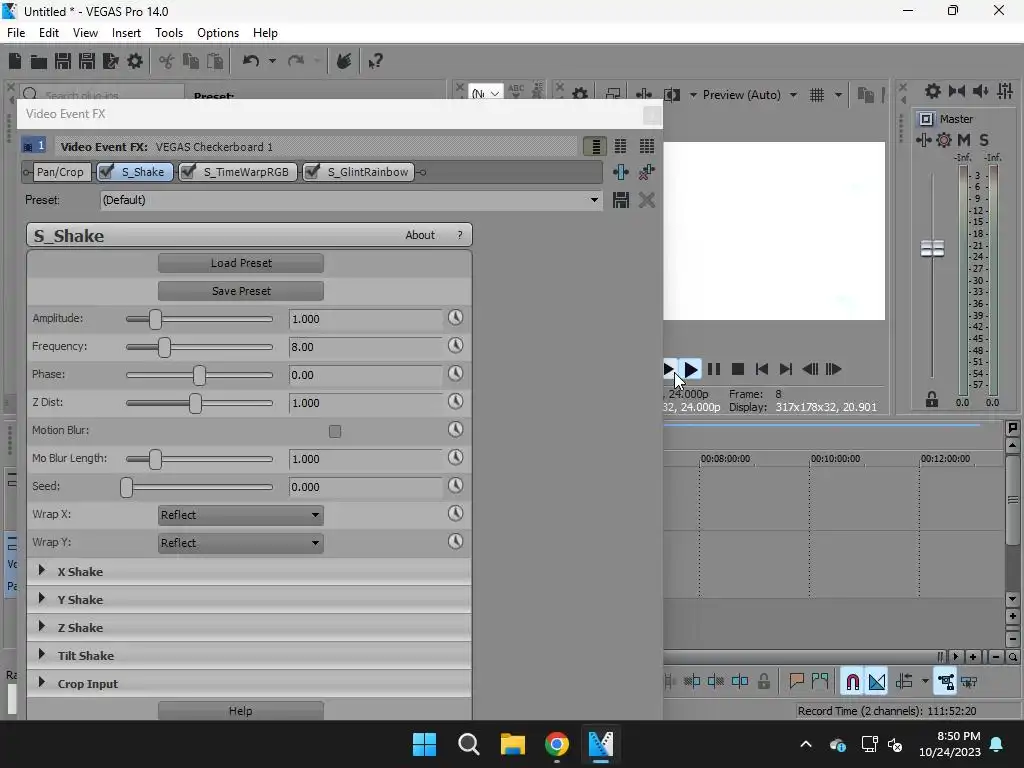Click the Master bus solo S icon
This screenshot has width=1024, height=768.
(x=984, y=140)
